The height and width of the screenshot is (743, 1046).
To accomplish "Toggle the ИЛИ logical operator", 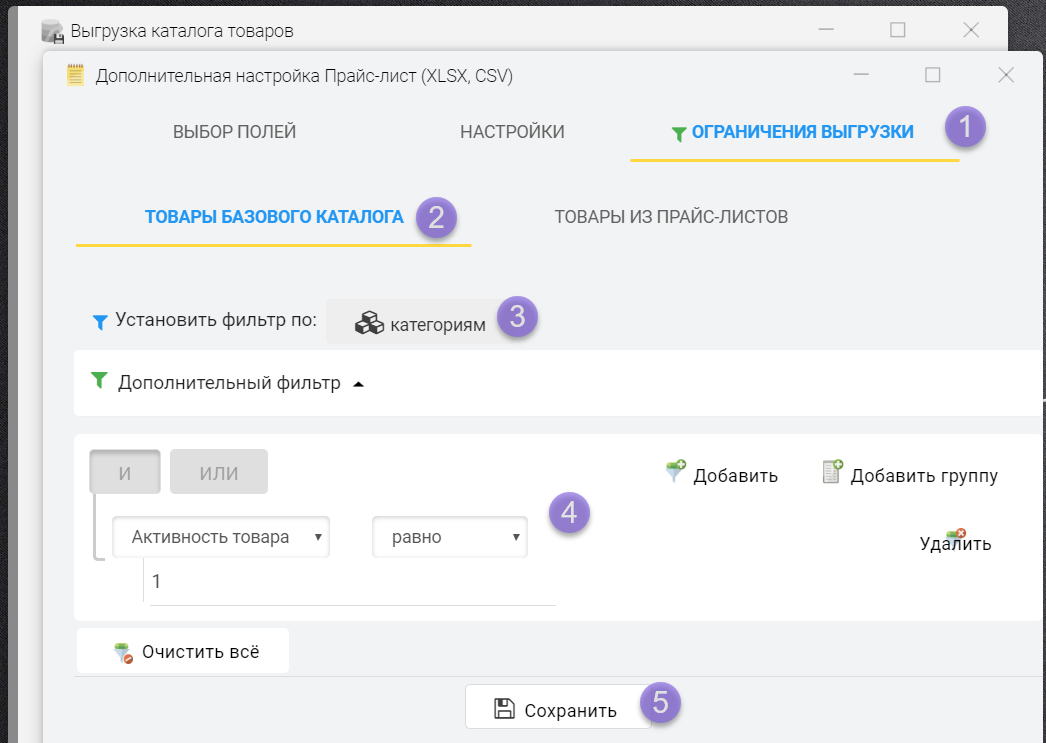I will [218, 473].
